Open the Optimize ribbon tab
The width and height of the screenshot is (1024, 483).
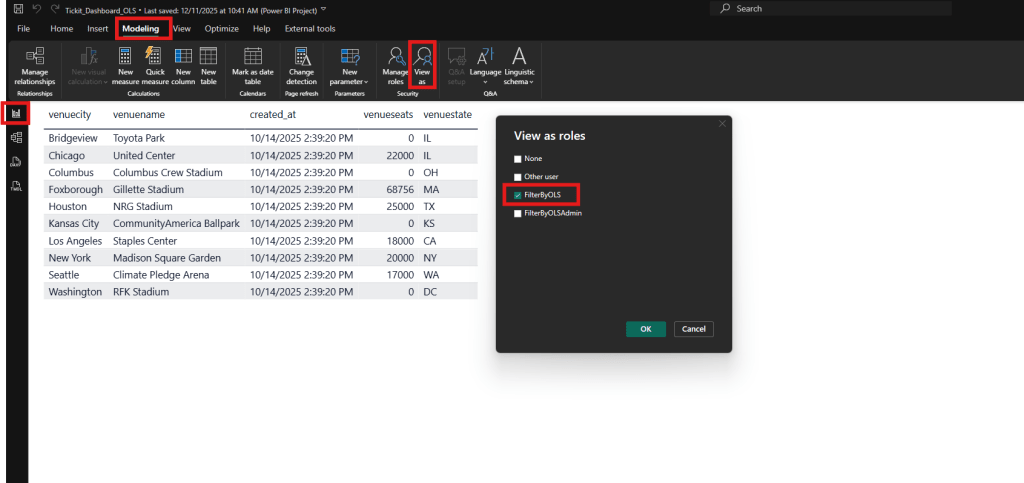[221, 29]
